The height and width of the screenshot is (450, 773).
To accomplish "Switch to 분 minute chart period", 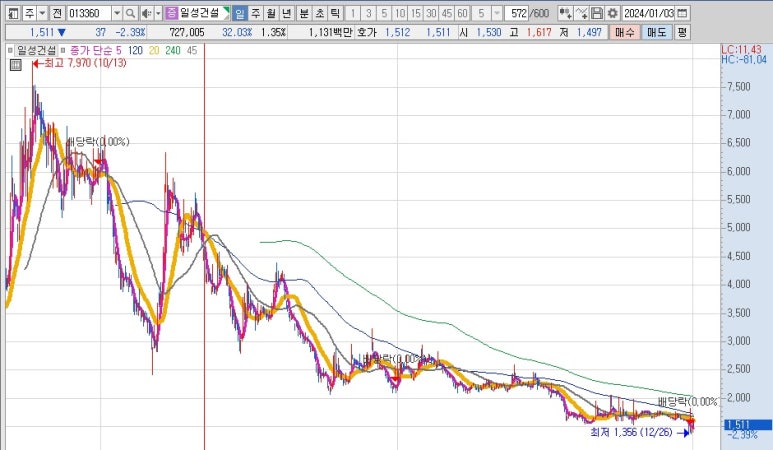I will point(304,13).
